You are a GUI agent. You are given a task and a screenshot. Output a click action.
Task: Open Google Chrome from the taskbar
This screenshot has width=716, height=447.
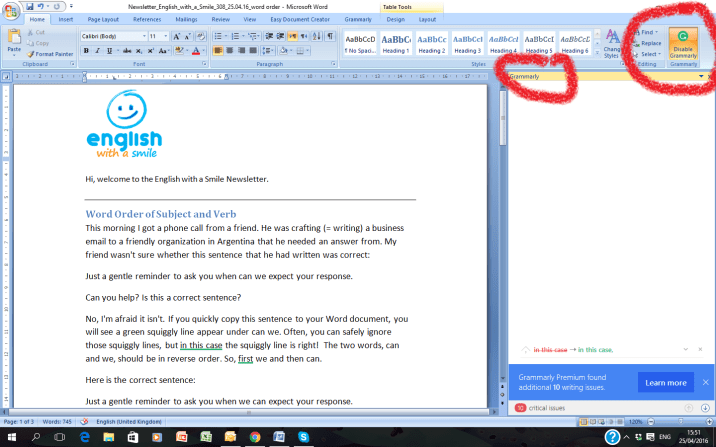point(255,437)
